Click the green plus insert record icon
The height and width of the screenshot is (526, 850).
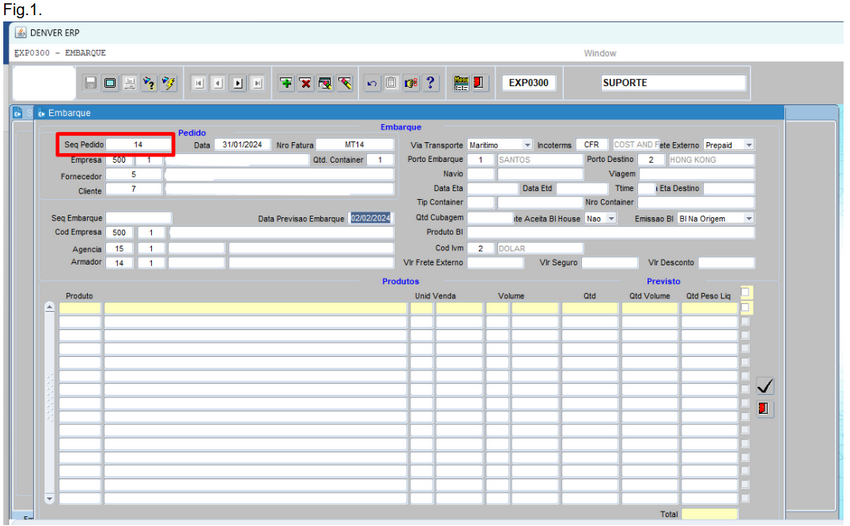coord(286,83)
